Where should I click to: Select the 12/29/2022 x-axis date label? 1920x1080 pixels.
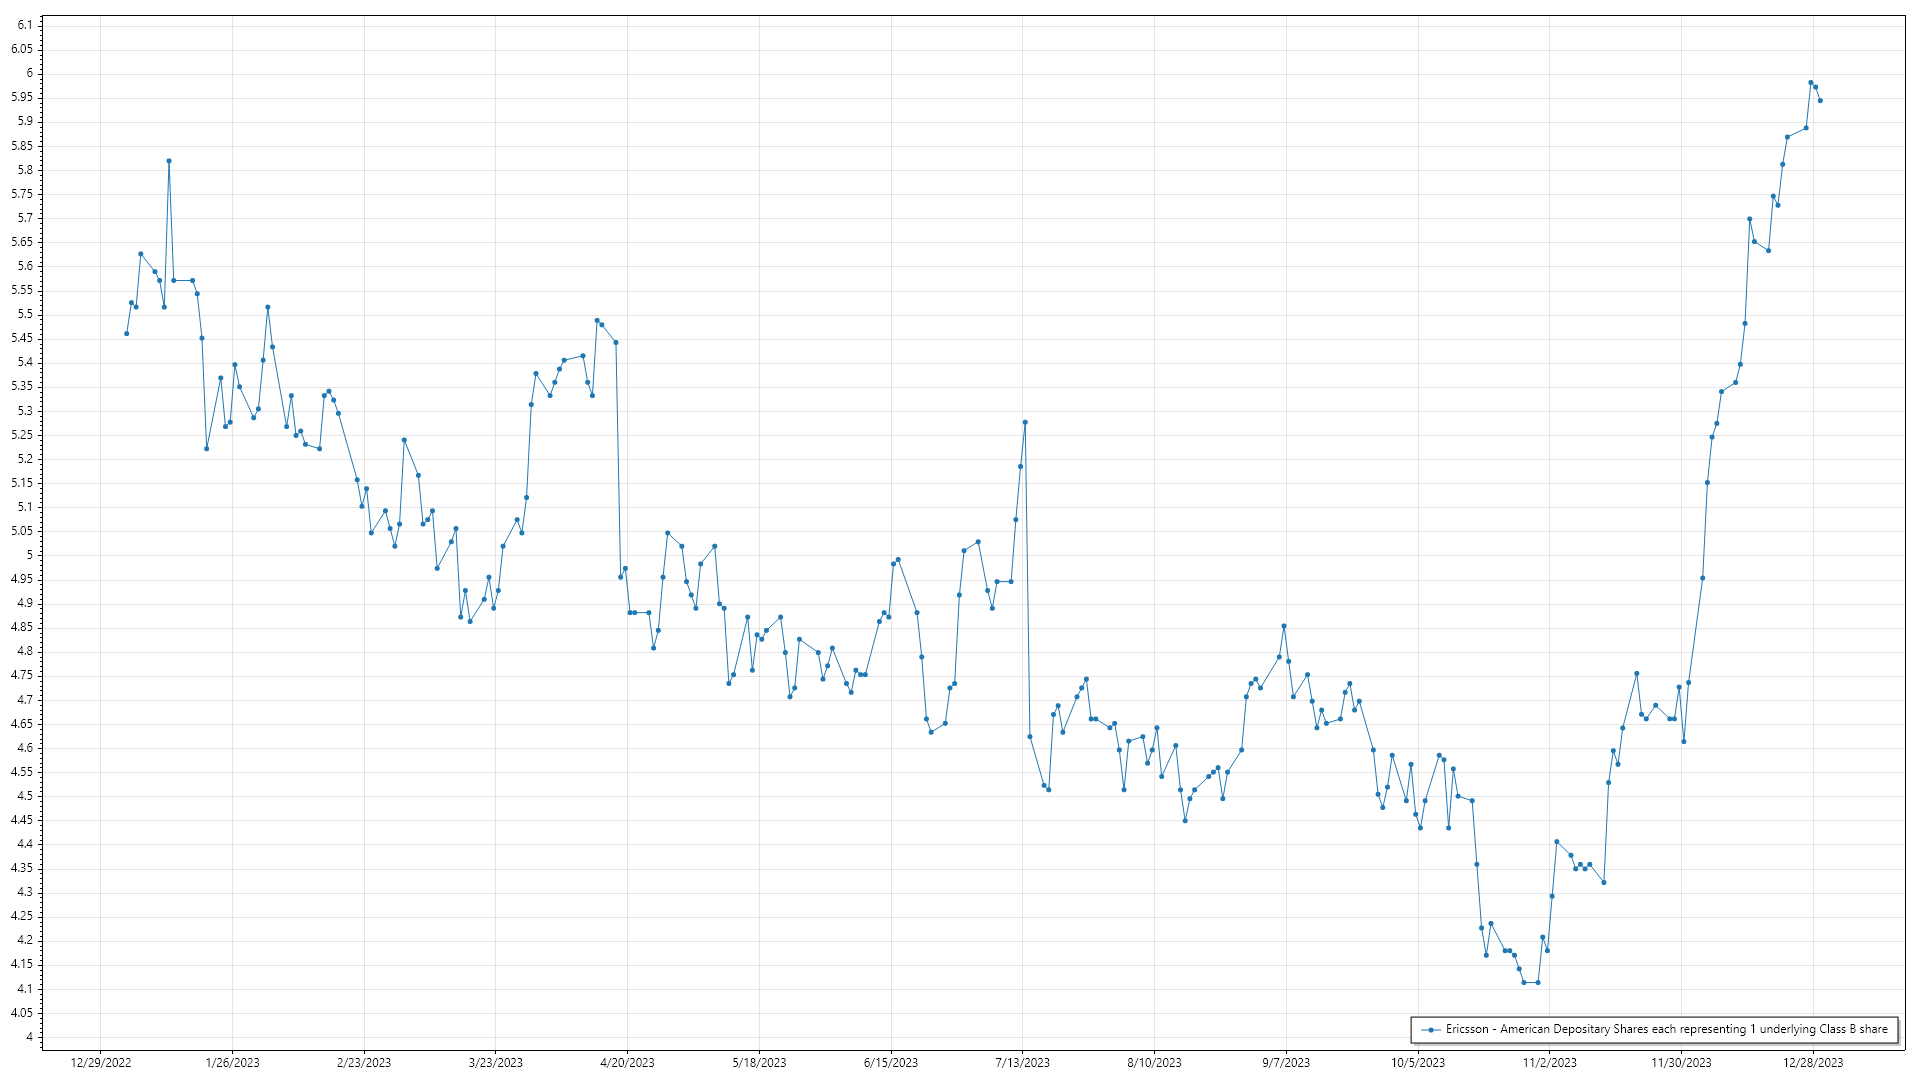pos(101,1063)
